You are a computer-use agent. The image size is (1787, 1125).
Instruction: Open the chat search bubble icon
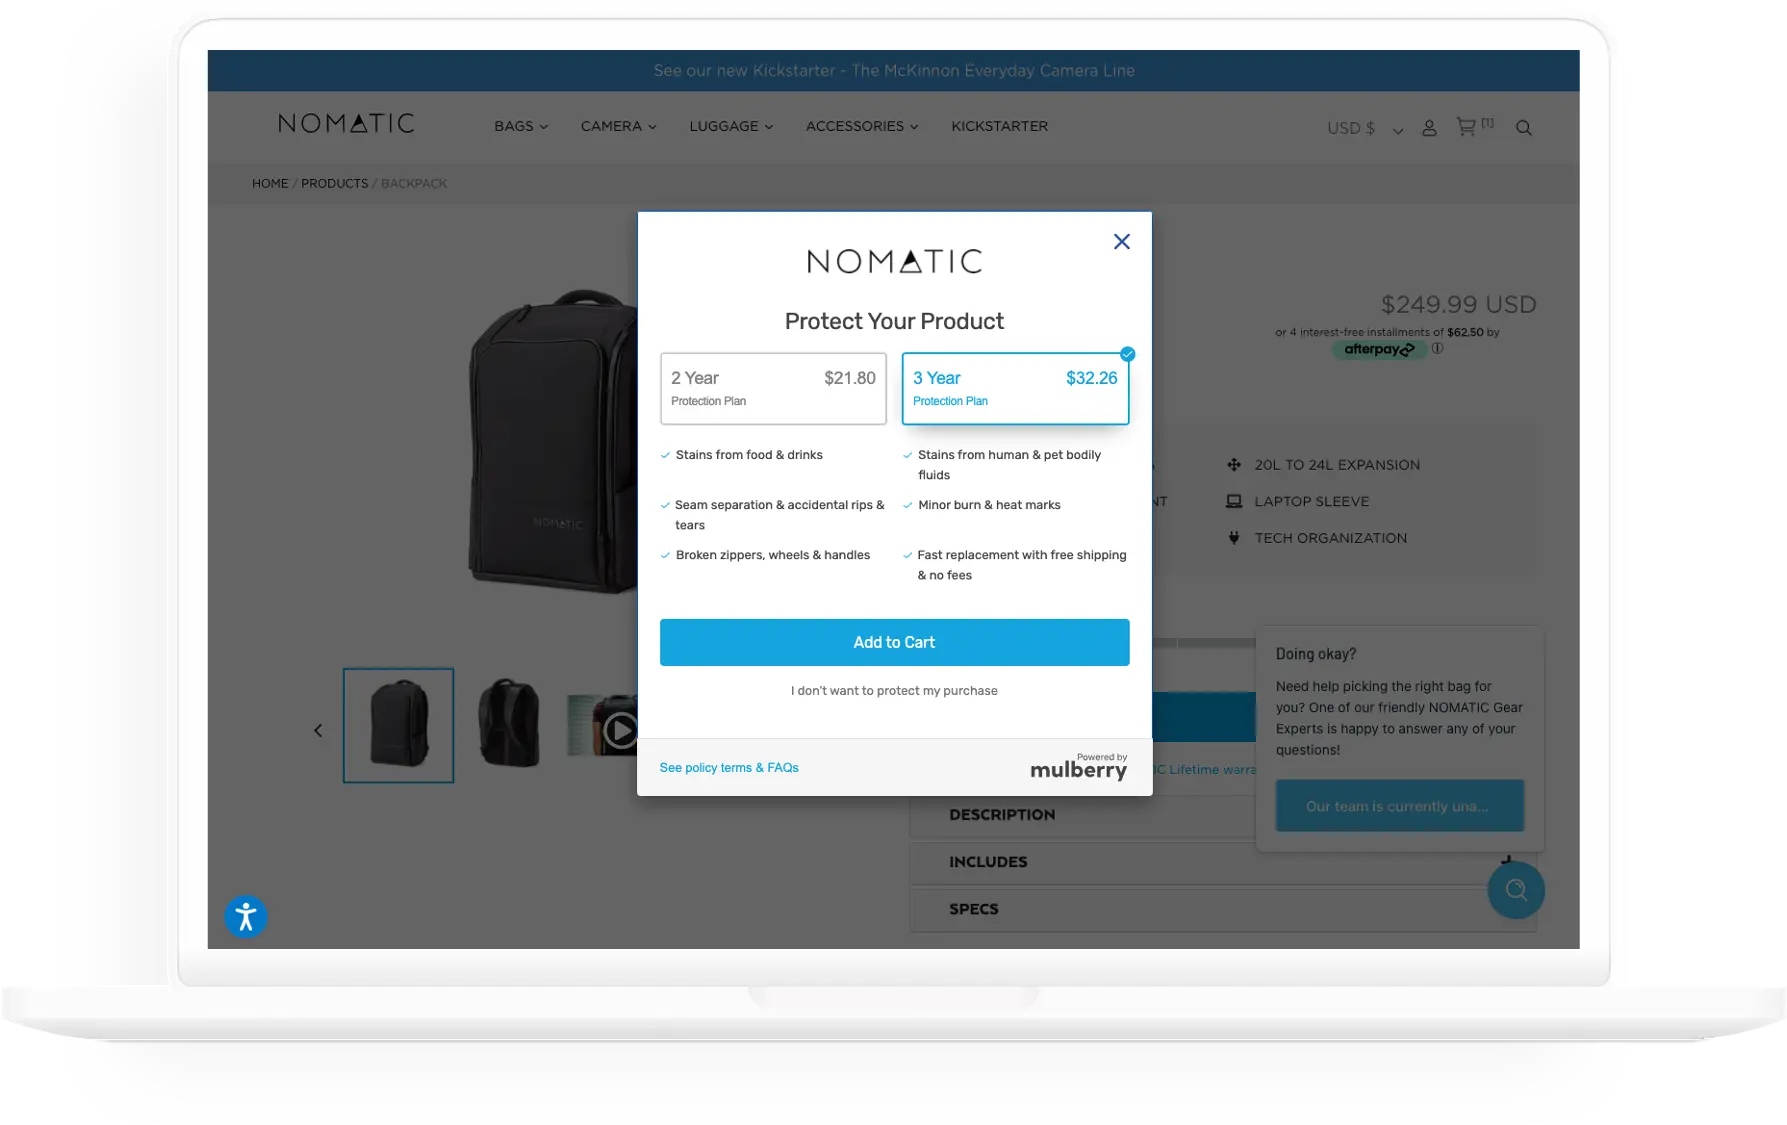[x=1516, y=889]
